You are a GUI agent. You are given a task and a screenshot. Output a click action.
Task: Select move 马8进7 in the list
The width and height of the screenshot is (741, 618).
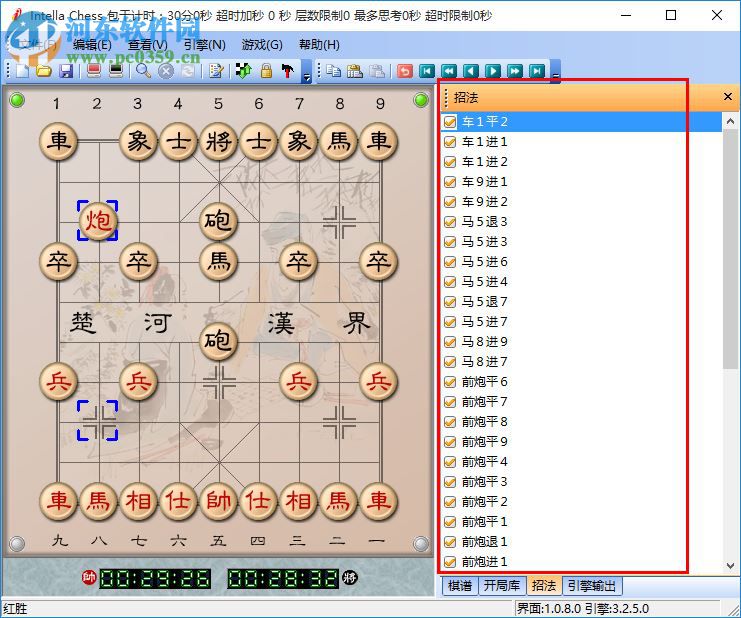(x=484, y=362)
